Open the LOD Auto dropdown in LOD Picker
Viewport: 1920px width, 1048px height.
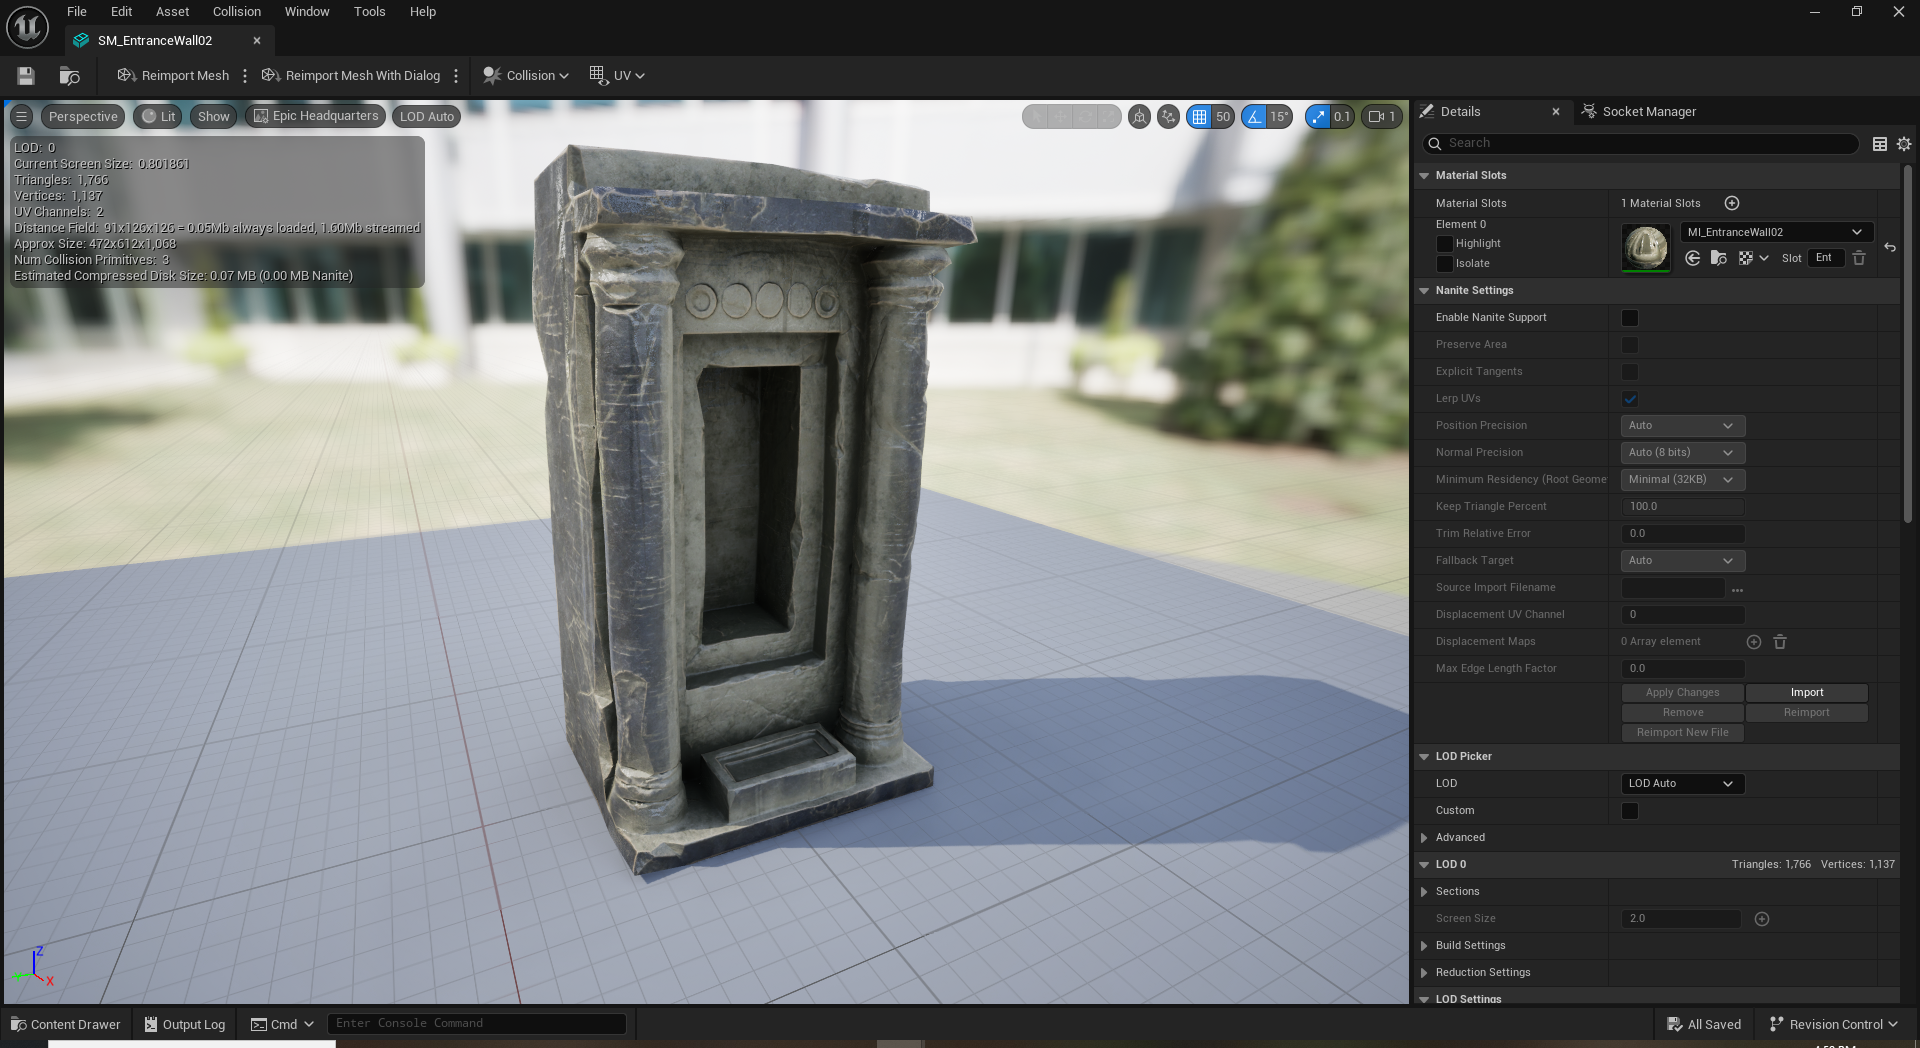[1682, 784]
